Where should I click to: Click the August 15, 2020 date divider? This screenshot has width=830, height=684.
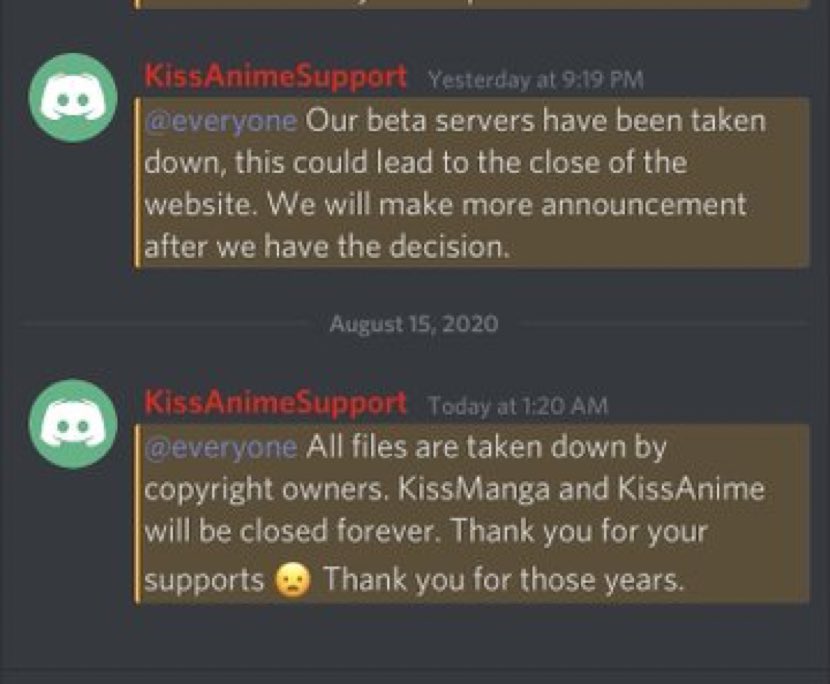point(413,324)
